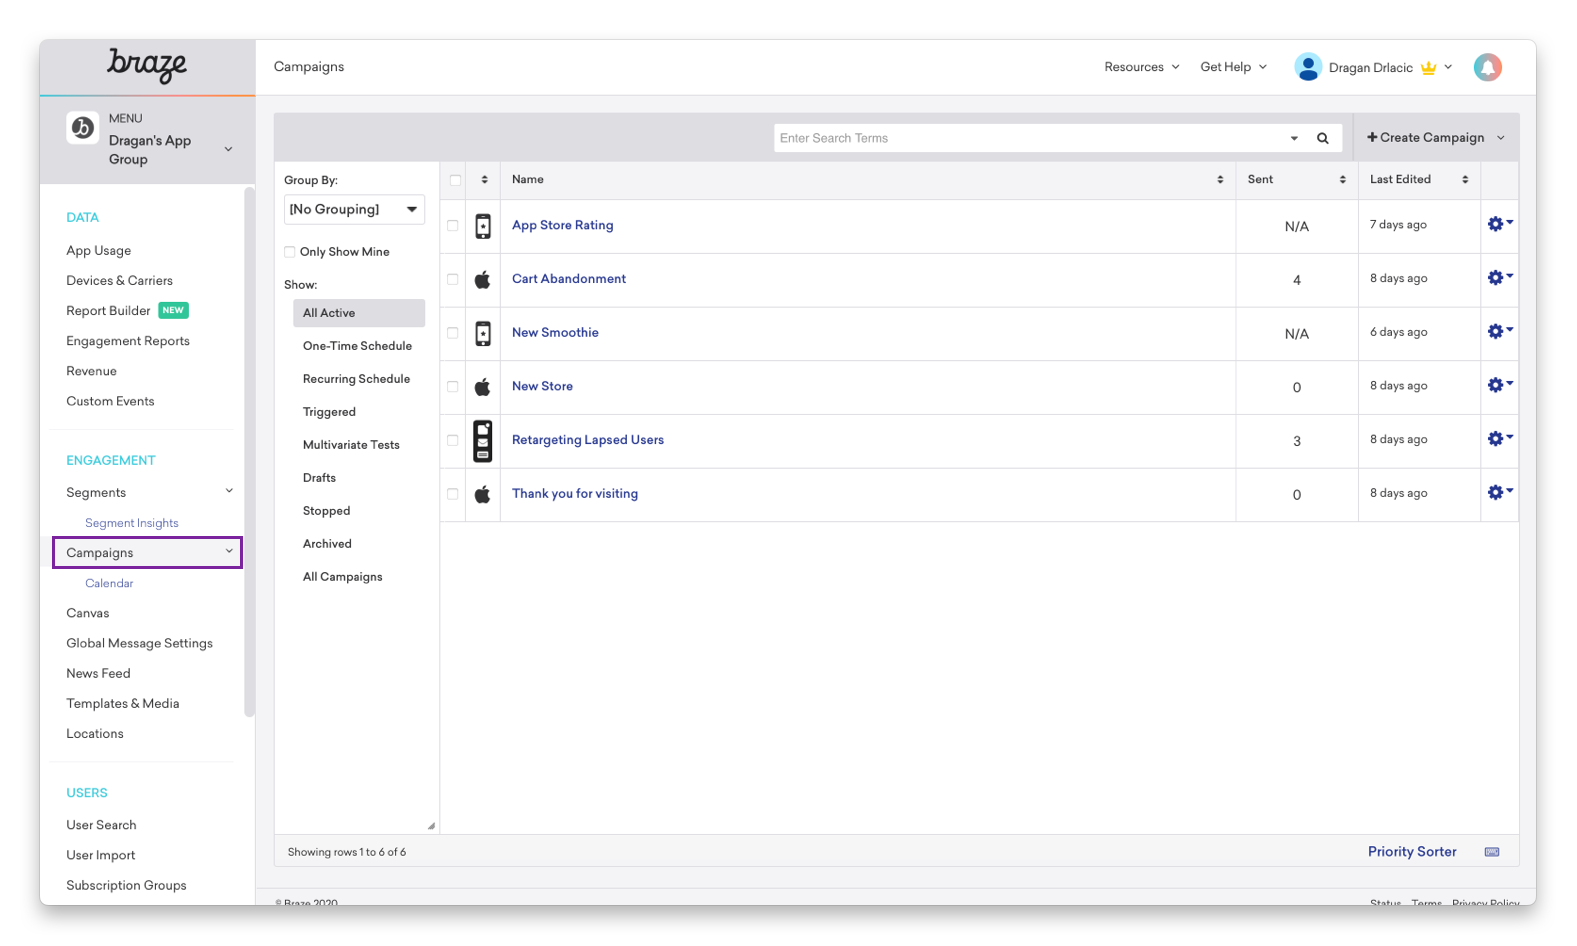Click the user avatar icon
This screenshot has height=946, width=1577.
(x=1307, y=67)
